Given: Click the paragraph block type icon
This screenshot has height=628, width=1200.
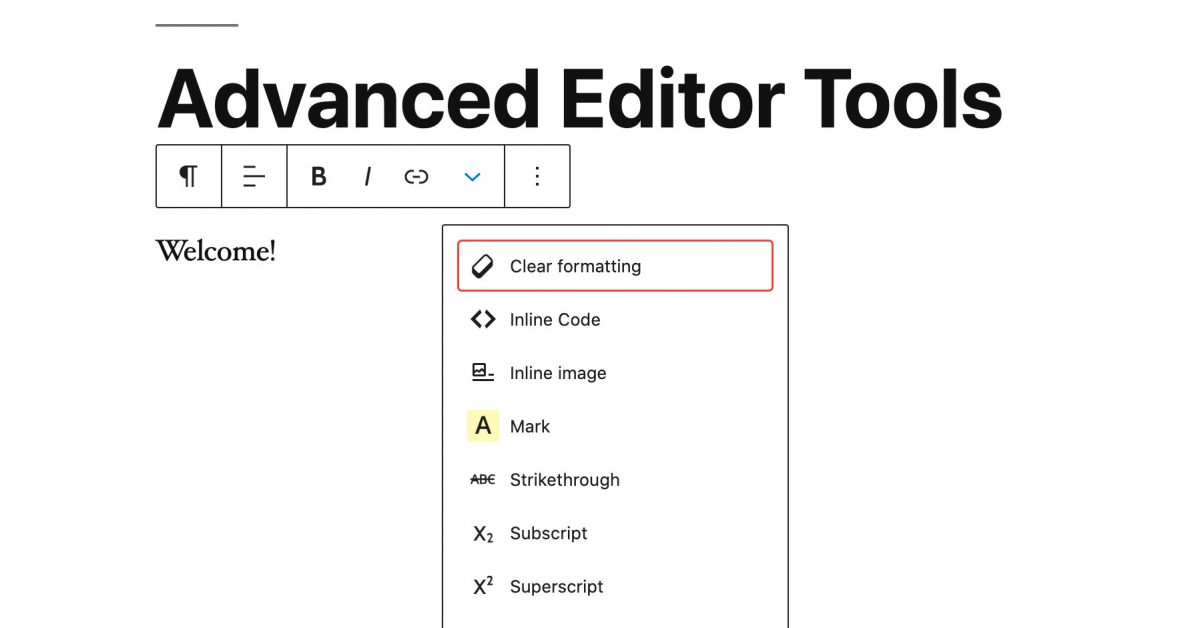Looking at the screenshot, I should 188,177.
